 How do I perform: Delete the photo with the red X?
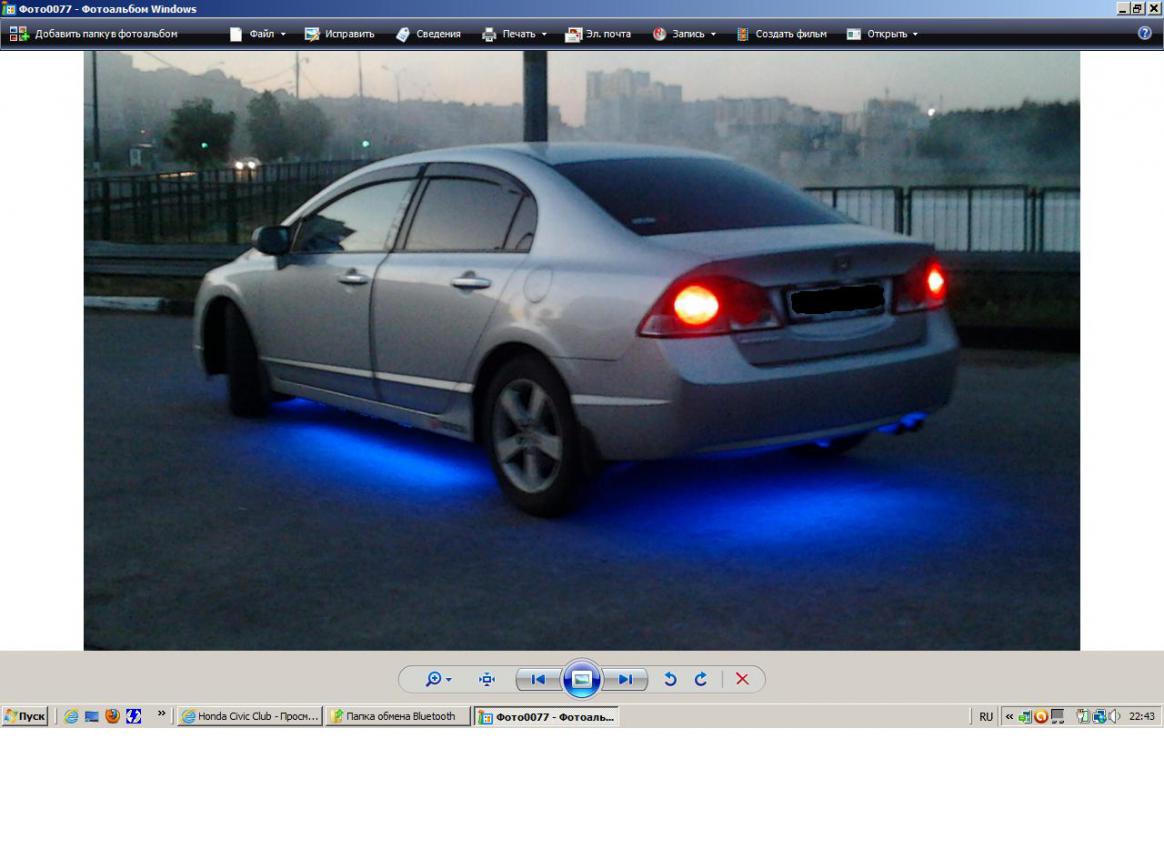[742, 680]
